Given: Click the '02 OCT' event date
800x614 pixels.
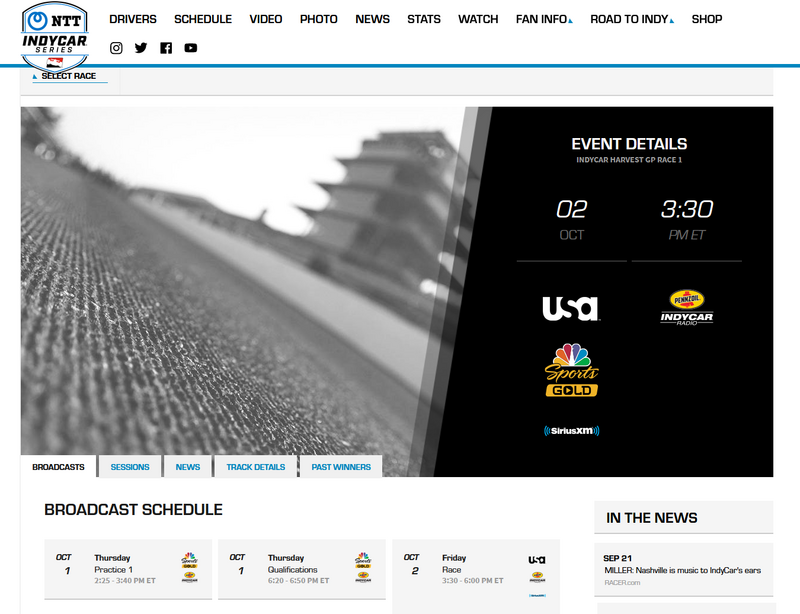Looking at the screenshot, I should point(571,219).
